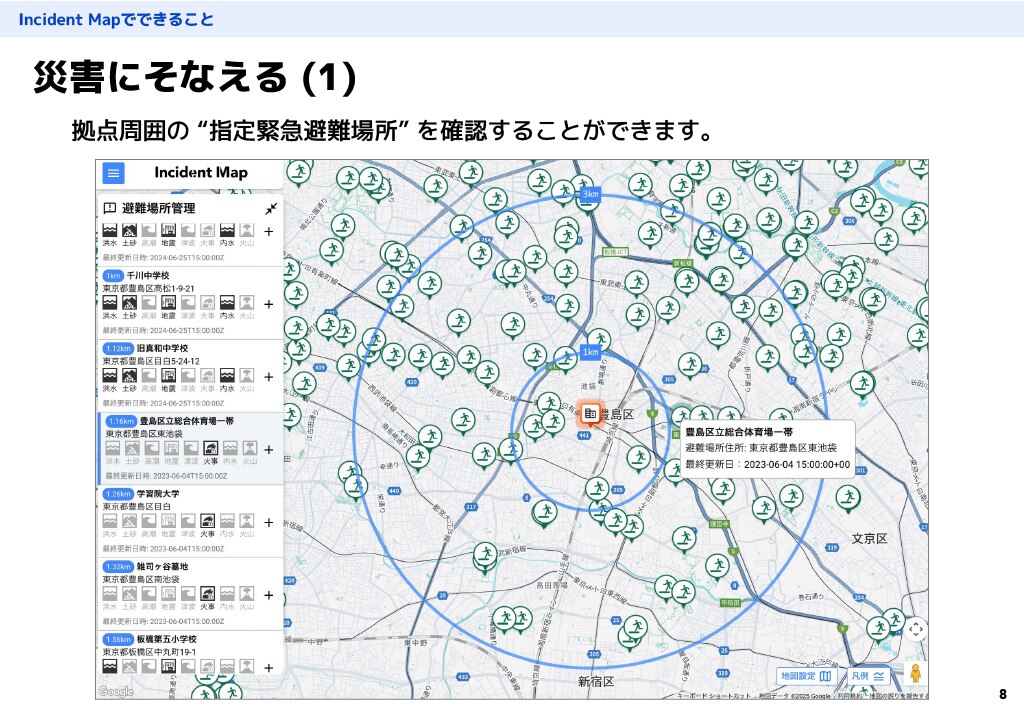The width and height of the screenshot is (1024, 709).
Task: Click the fullscreen pan control icon on map
Action: tap(916, 630)
